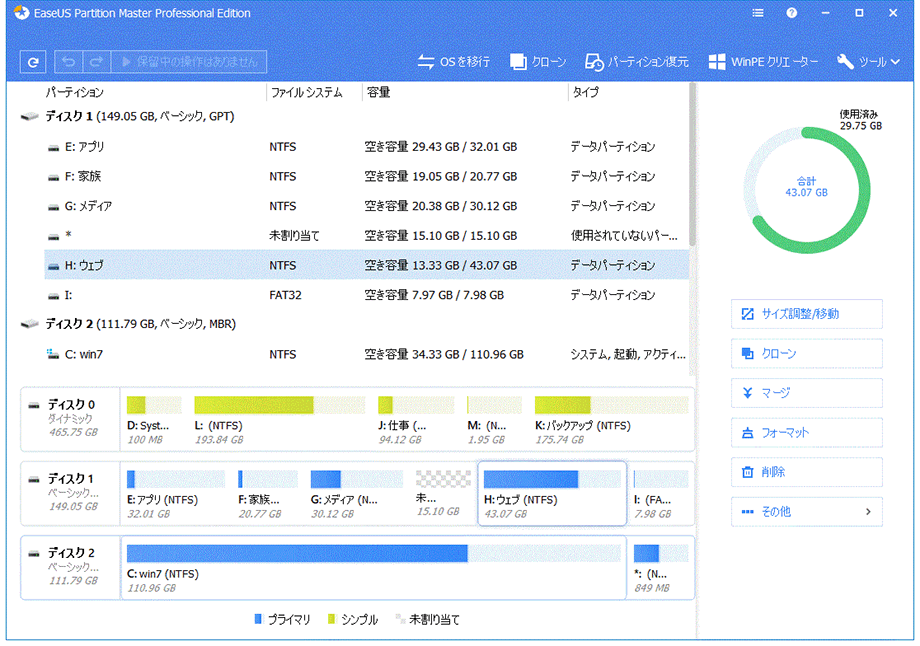
Task: Select the unallocated * partition row
Action: pos(366,235)
